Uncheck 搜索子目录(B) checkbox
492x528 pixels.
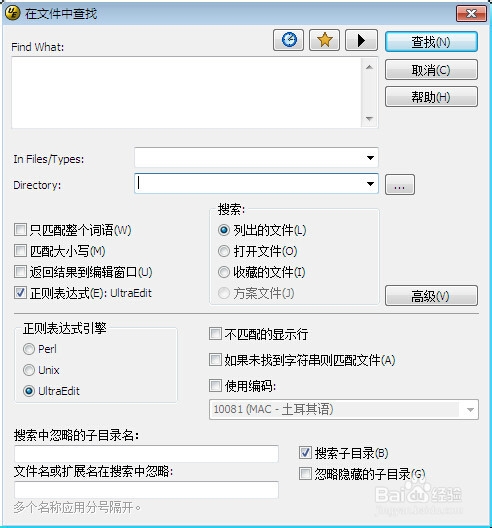(305, 453)
